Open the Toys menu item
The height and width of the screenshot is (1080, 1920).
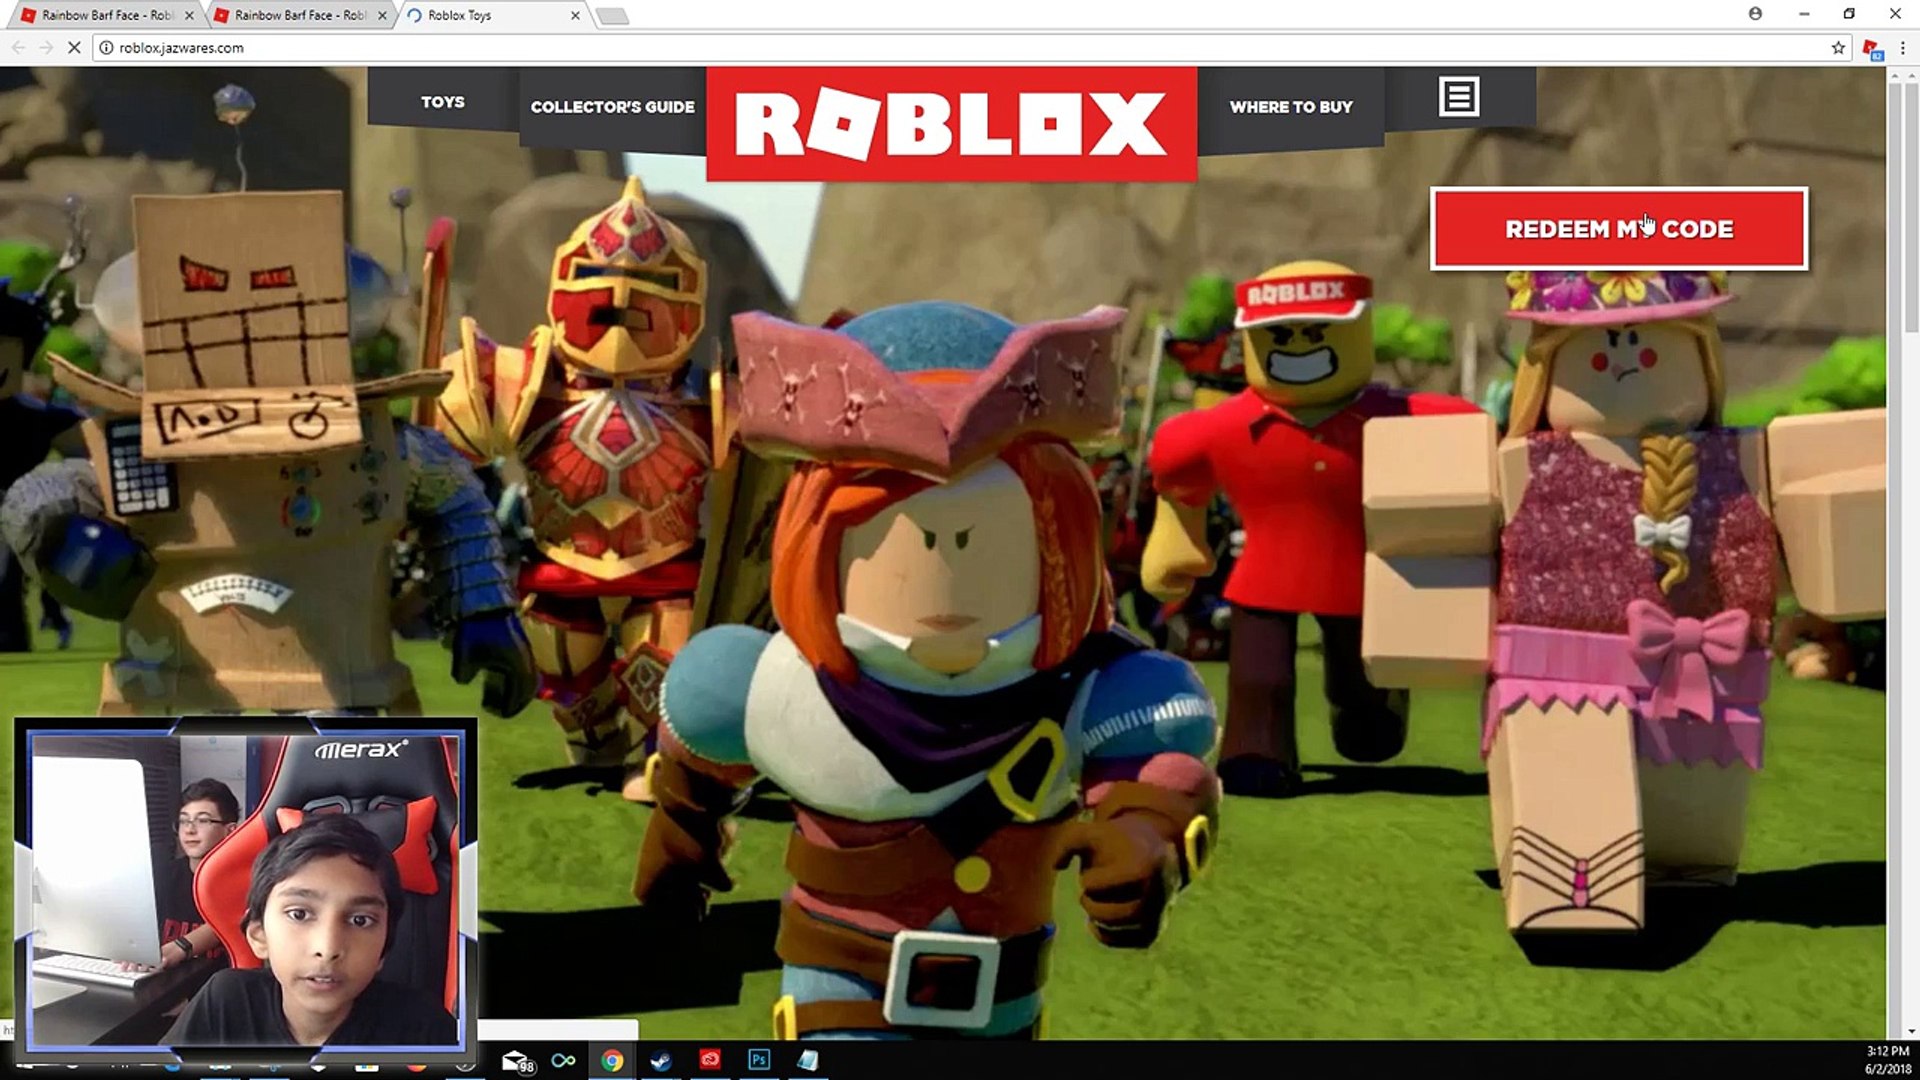tap(442, 102)
